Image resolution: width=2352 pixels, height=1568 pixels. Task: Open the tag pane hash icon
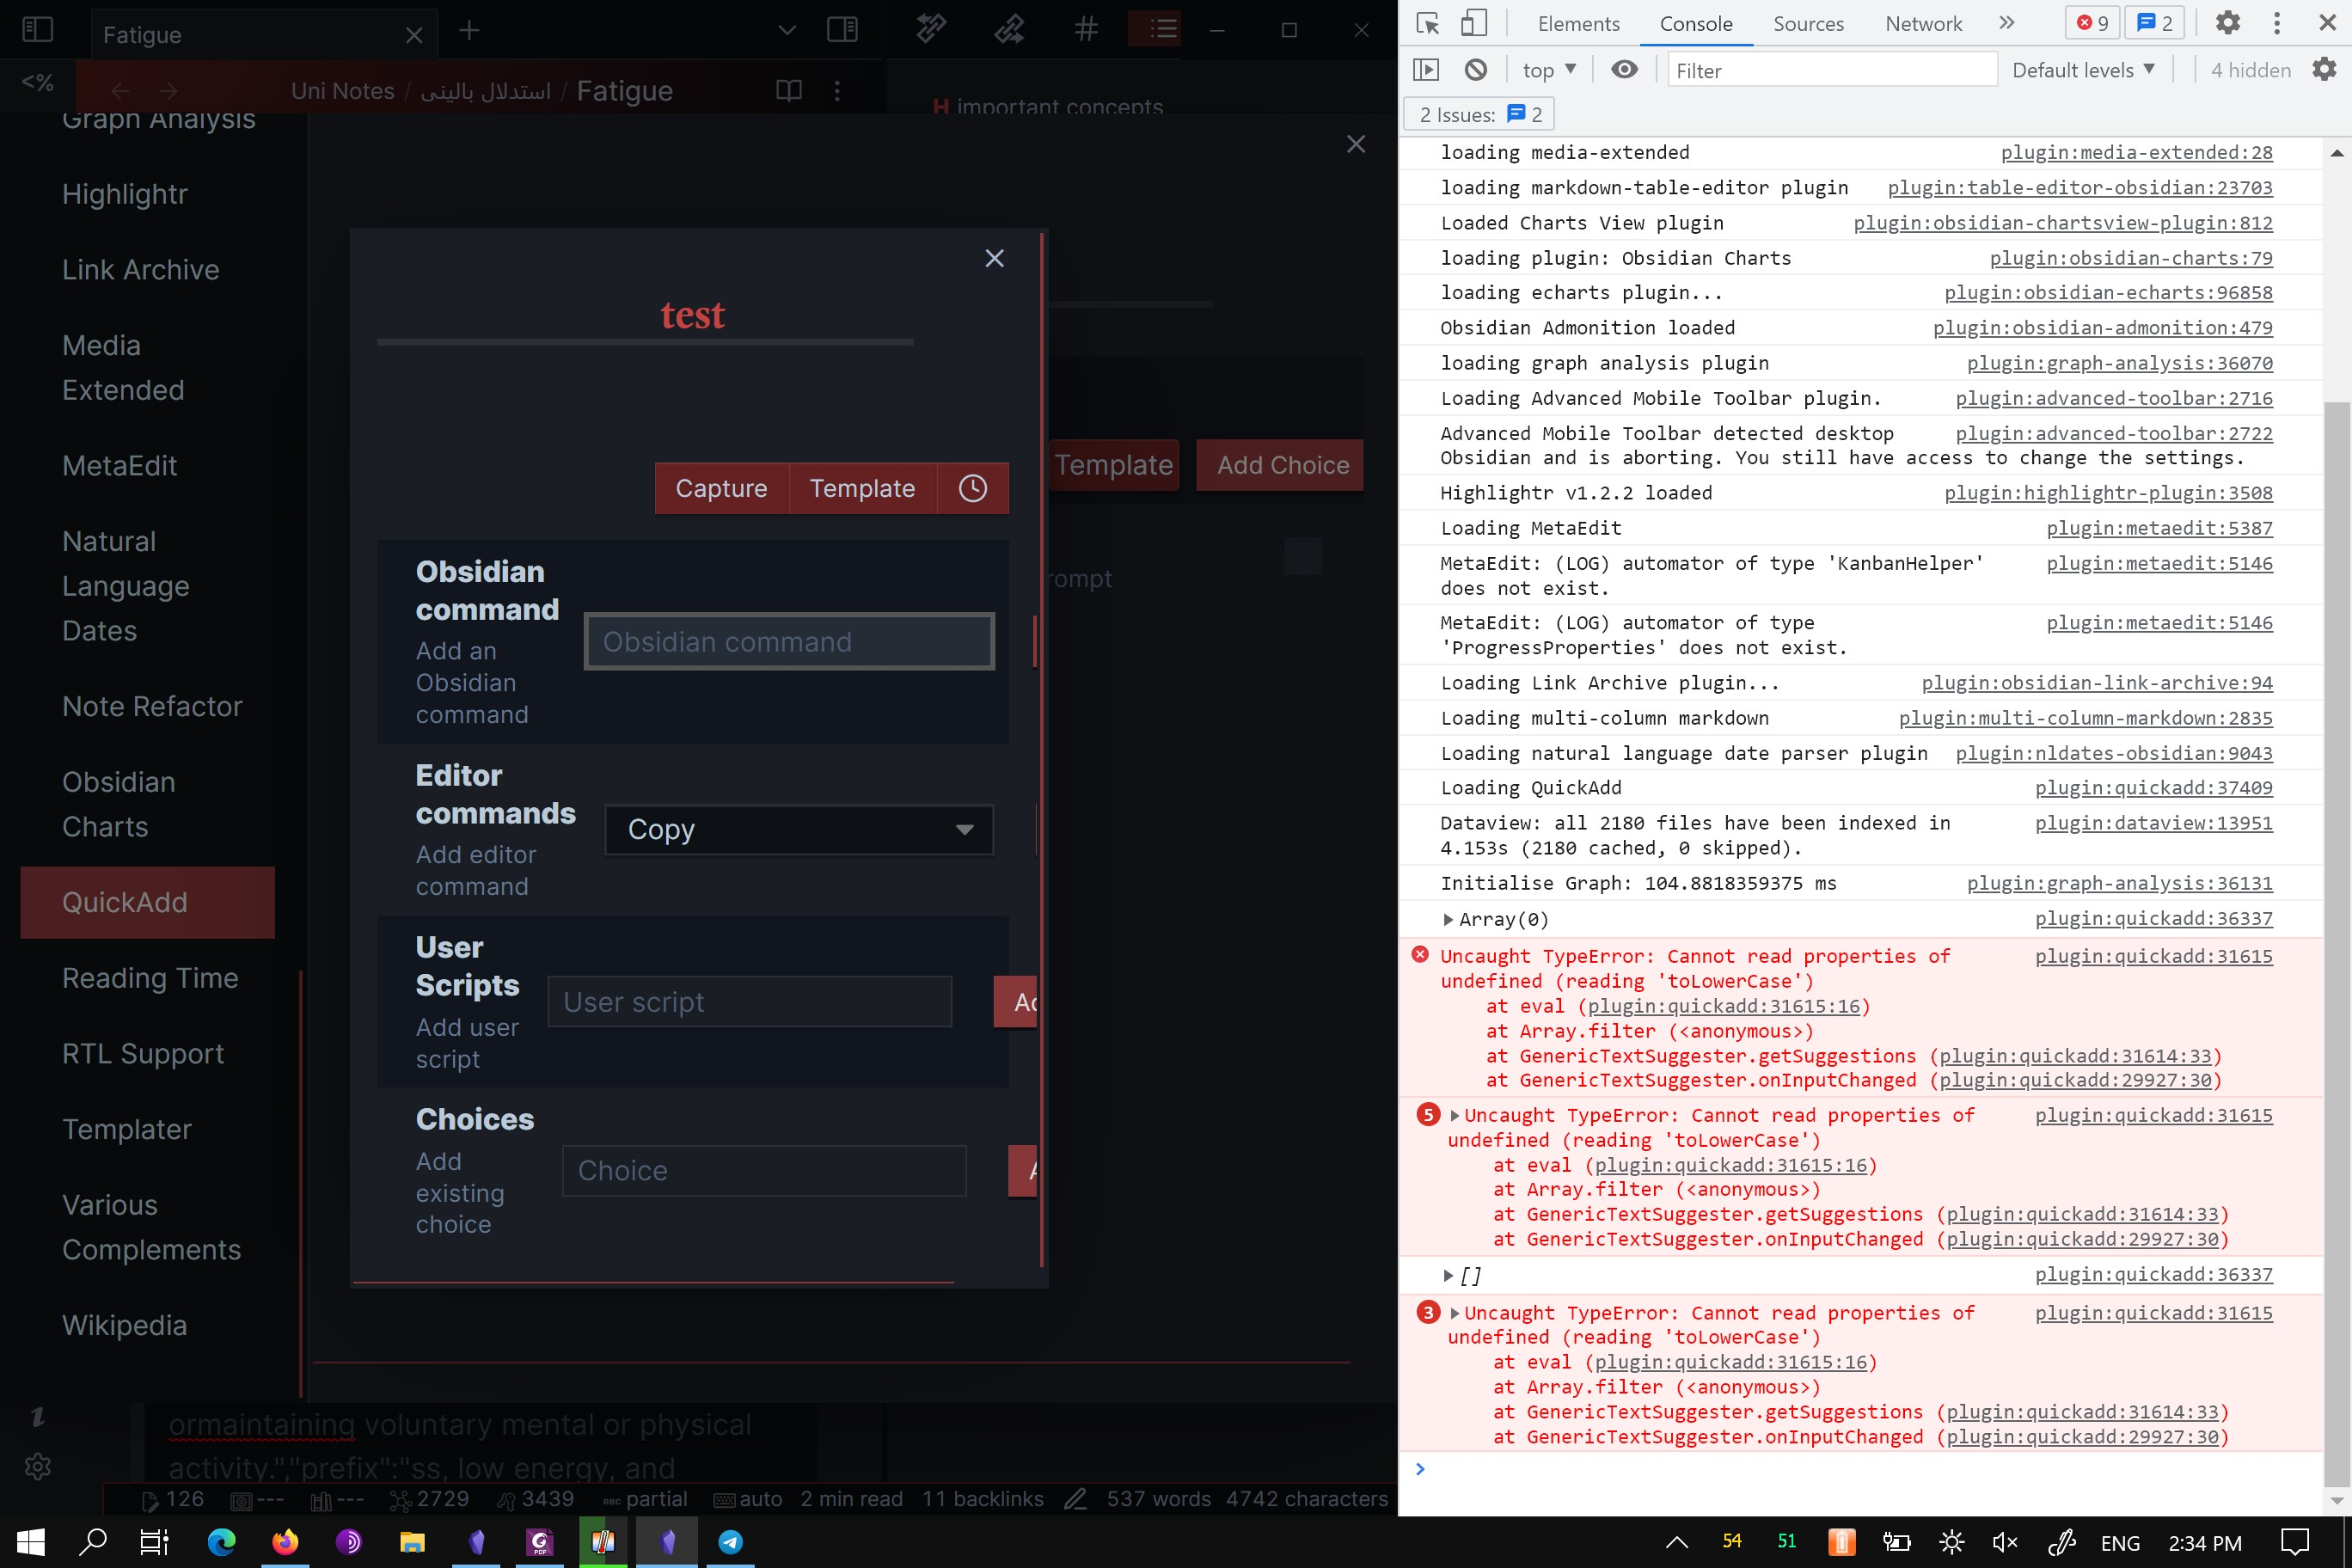[x=1086, y=29]
